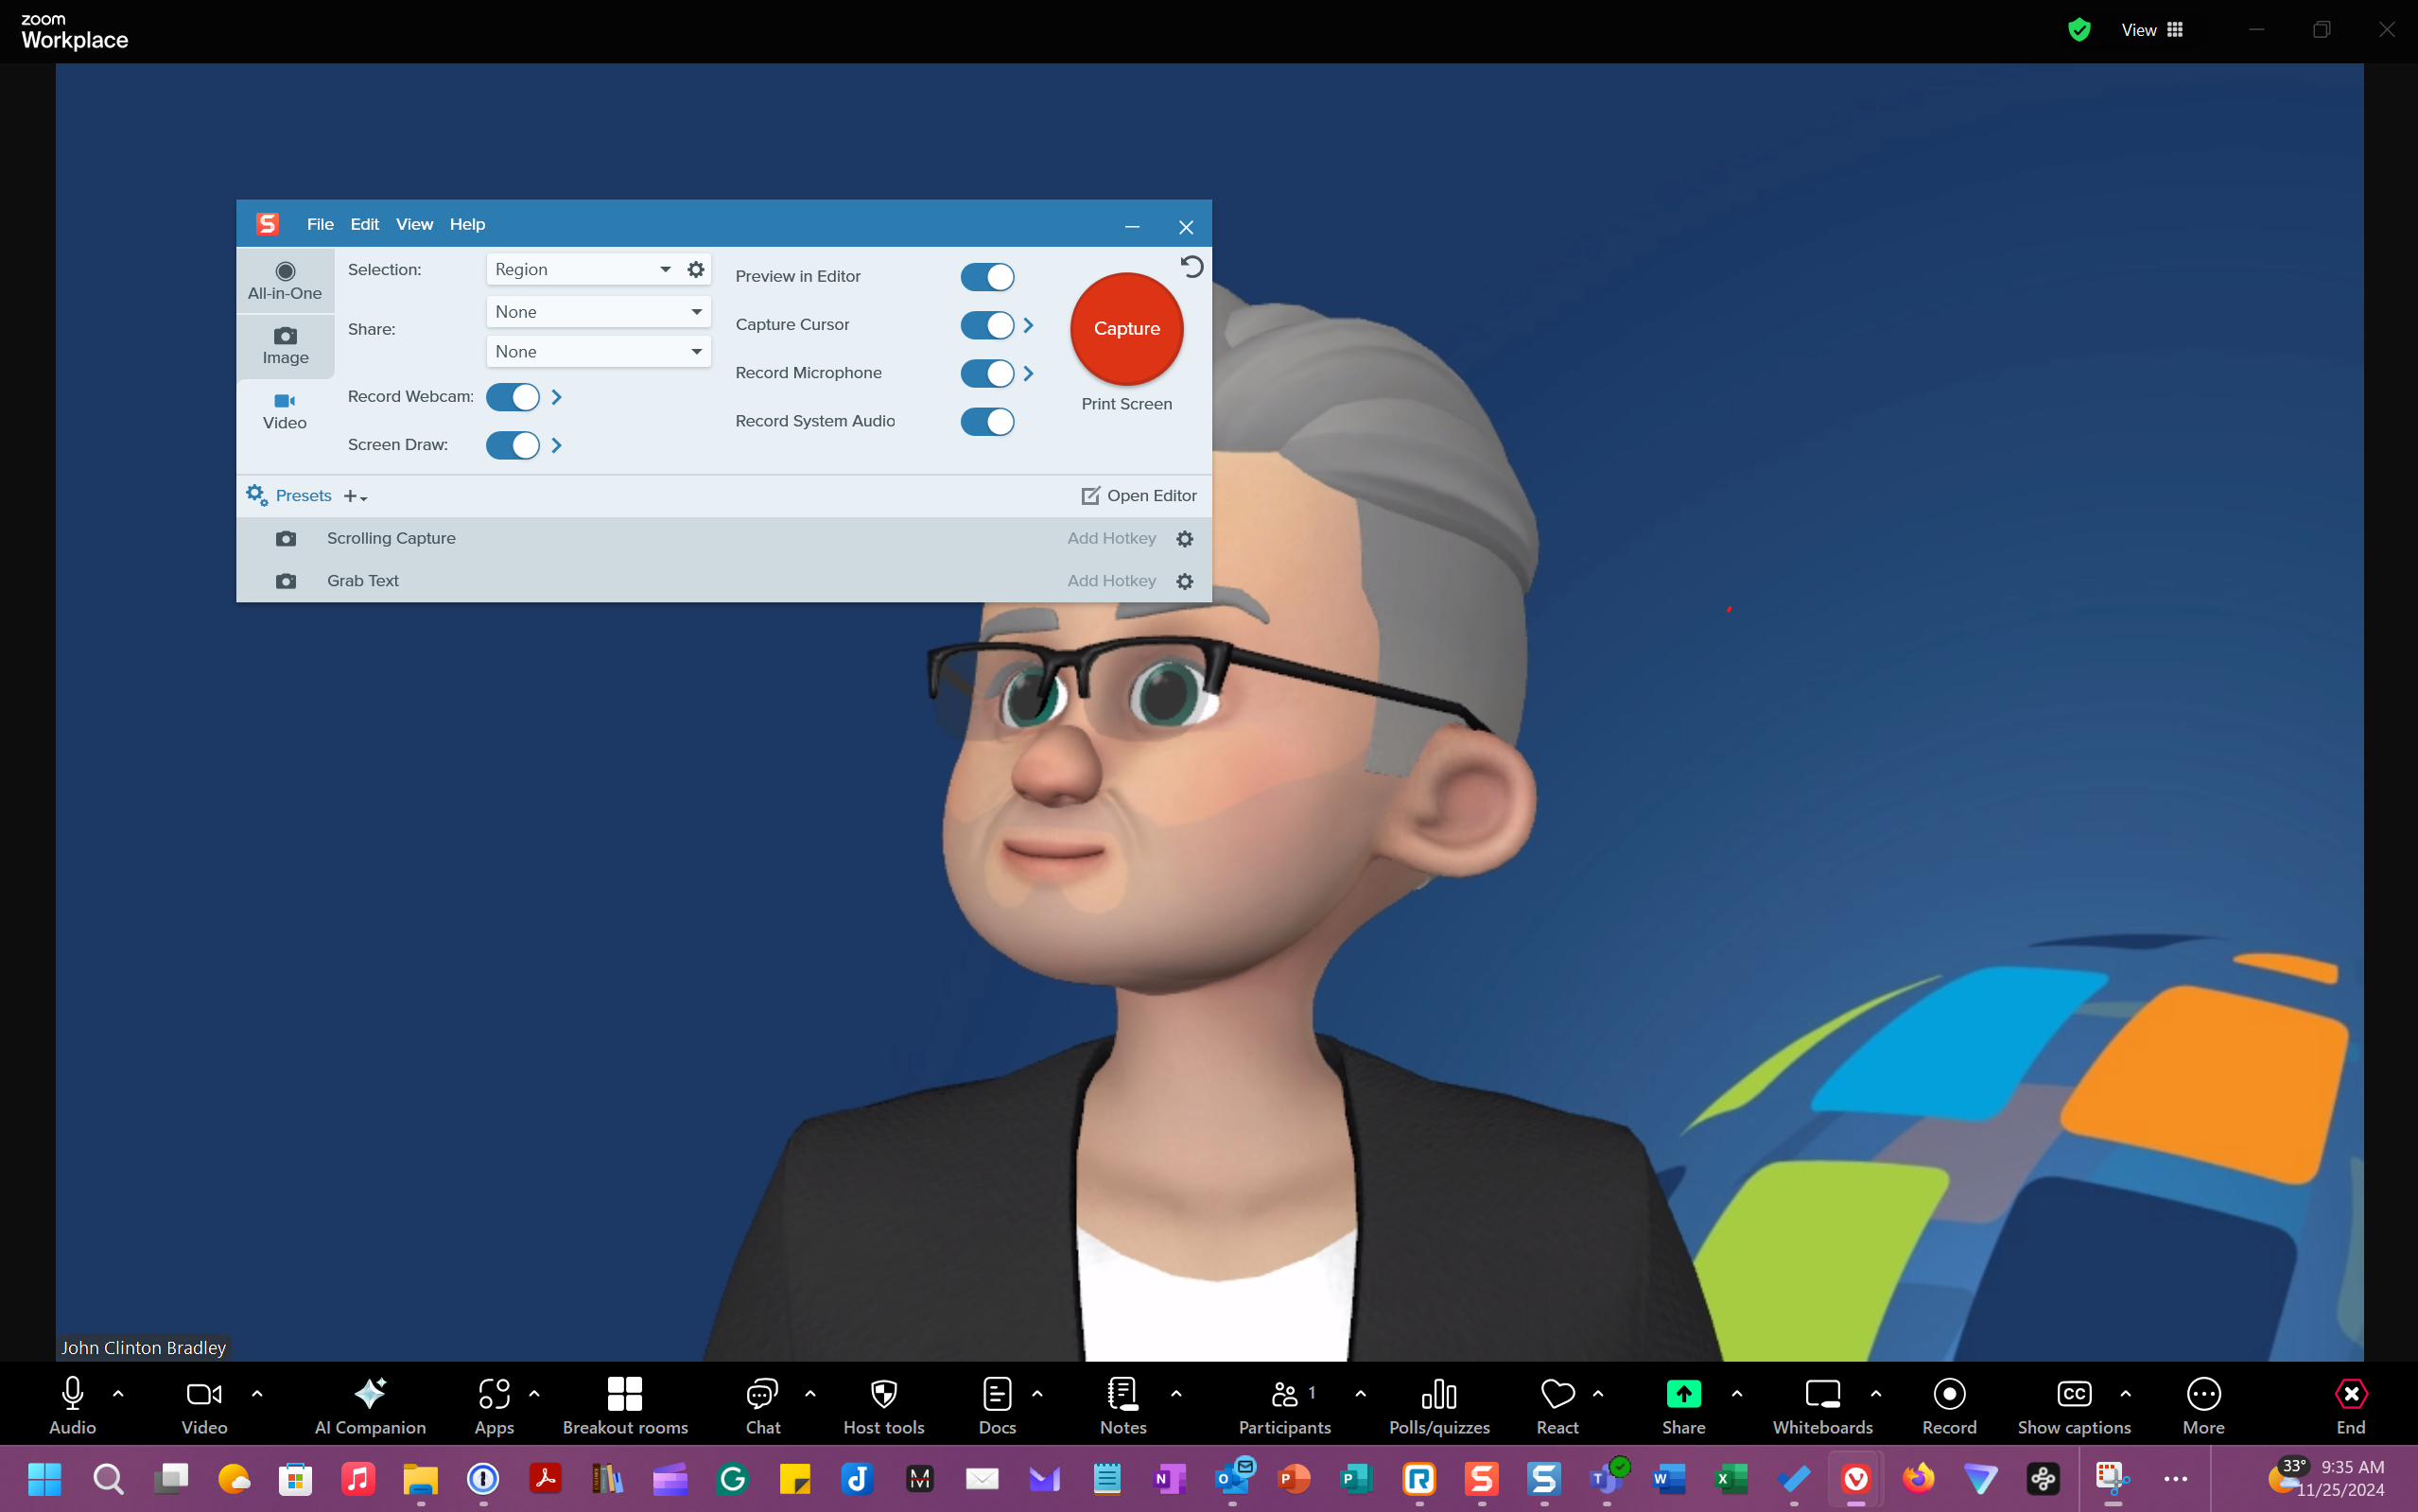Toggle Preview in Editor switch
The image size is (2418, 1512).
(x=987, y=277)
